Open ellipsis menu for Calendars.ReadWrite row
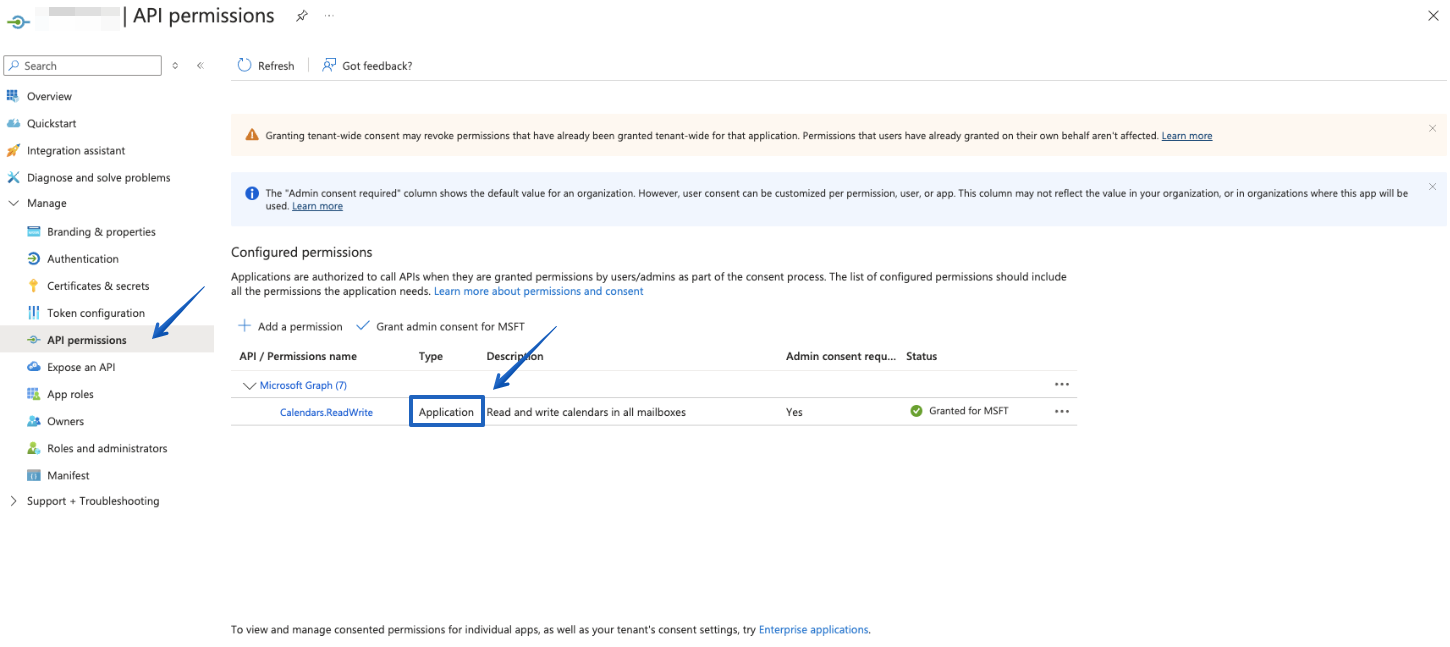1450x647 pixels. click(x=1062, y=411)
